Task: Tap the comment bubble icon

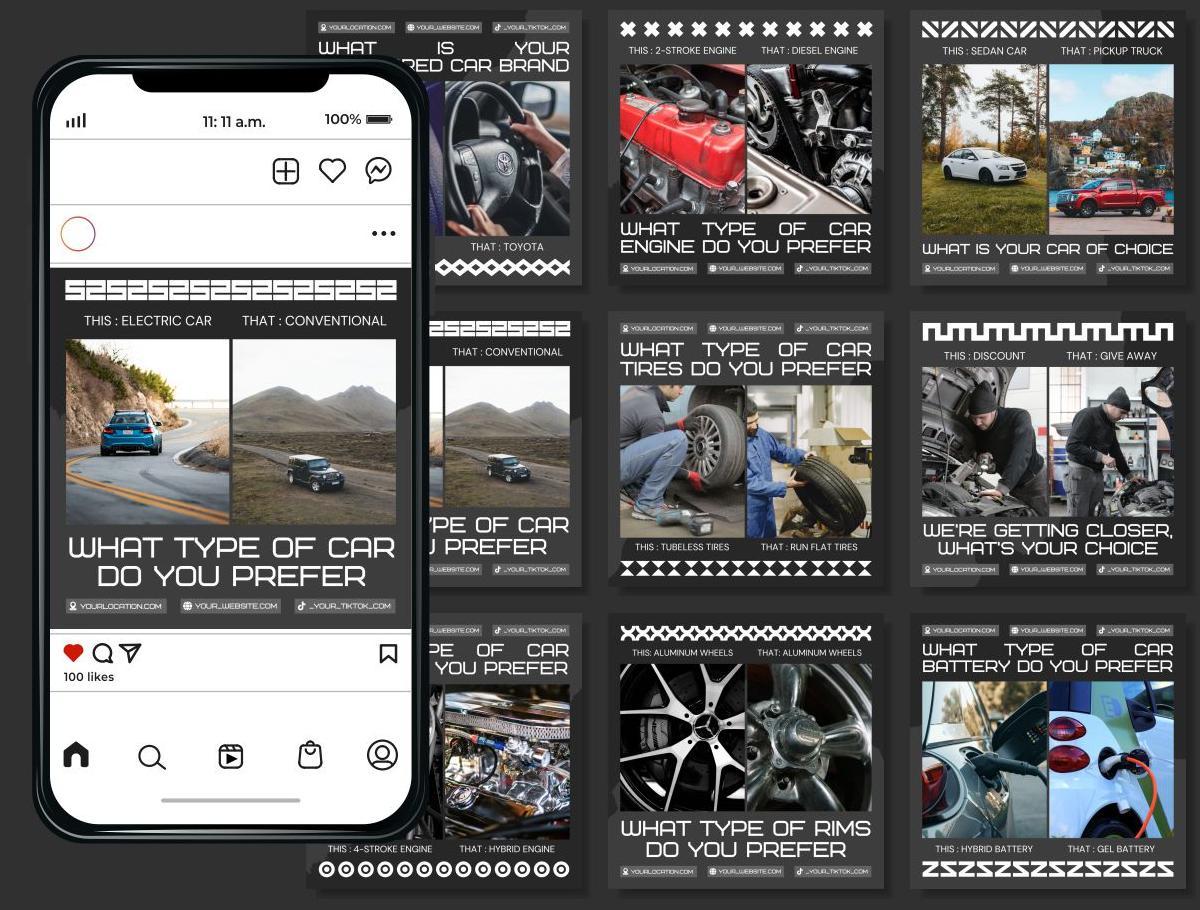Action: 102,654
